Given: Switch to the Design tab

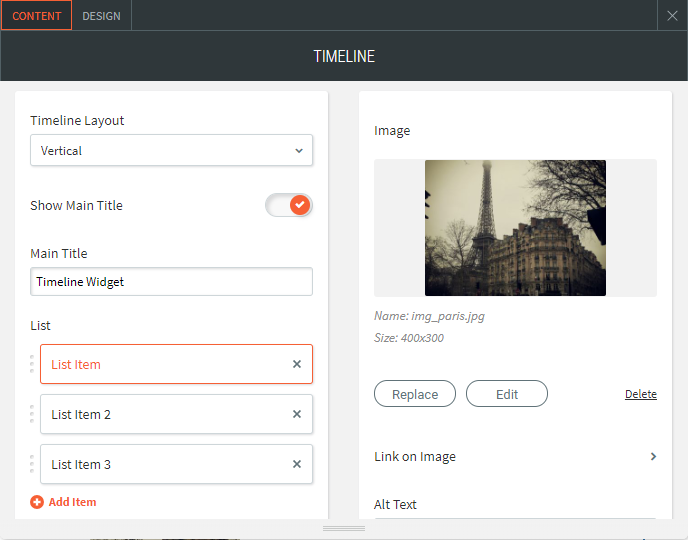Looking at the screenshot, I should [x=101, y=16].
